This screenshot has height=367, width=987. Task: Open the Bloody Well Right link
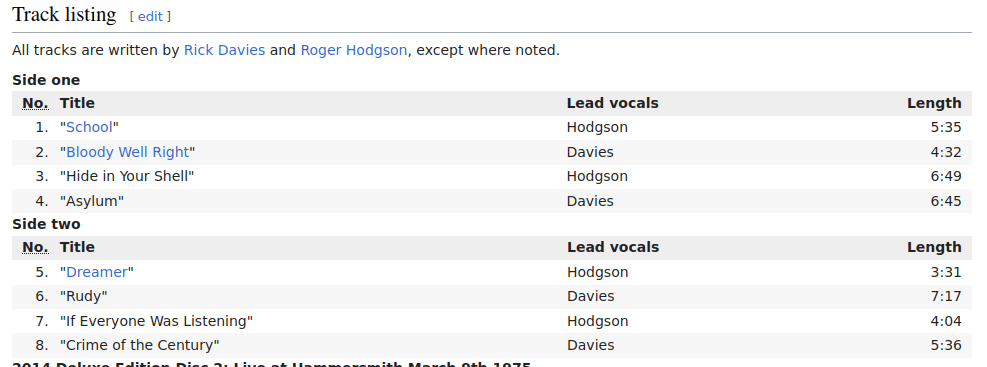coord(127,152)
